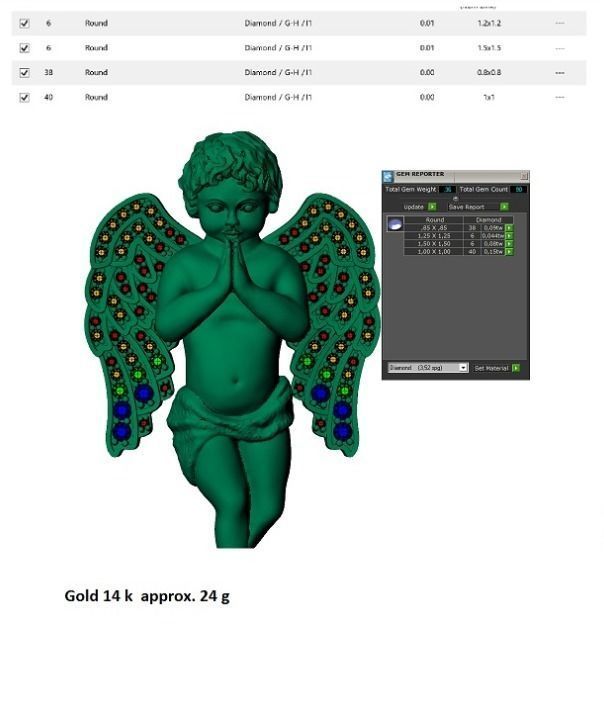The width and height of the screenshot is (604, 715).
Task: Click the 1,50 X 1,50 size cell
Action: (x=434, y=244)
